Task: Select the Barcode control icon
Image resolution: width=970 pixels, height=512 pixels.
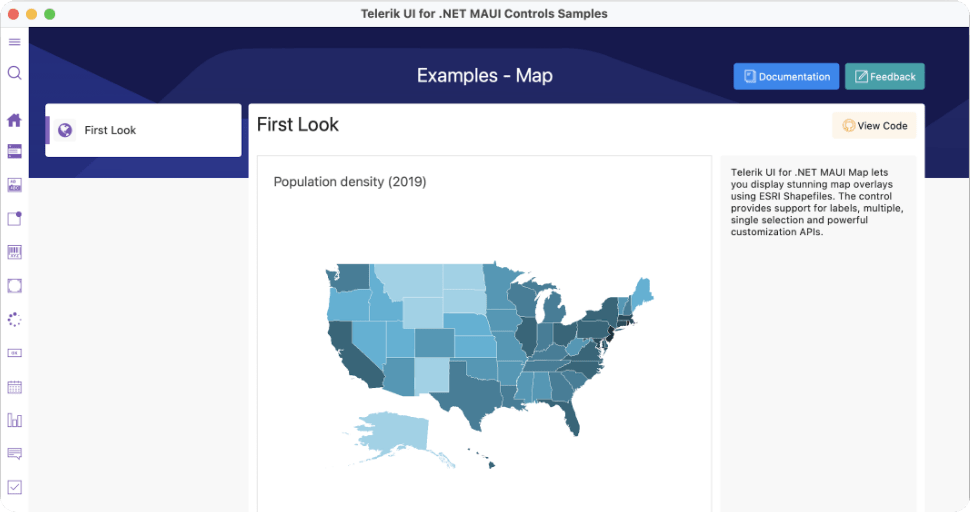Action: click(x=15, y=252)
